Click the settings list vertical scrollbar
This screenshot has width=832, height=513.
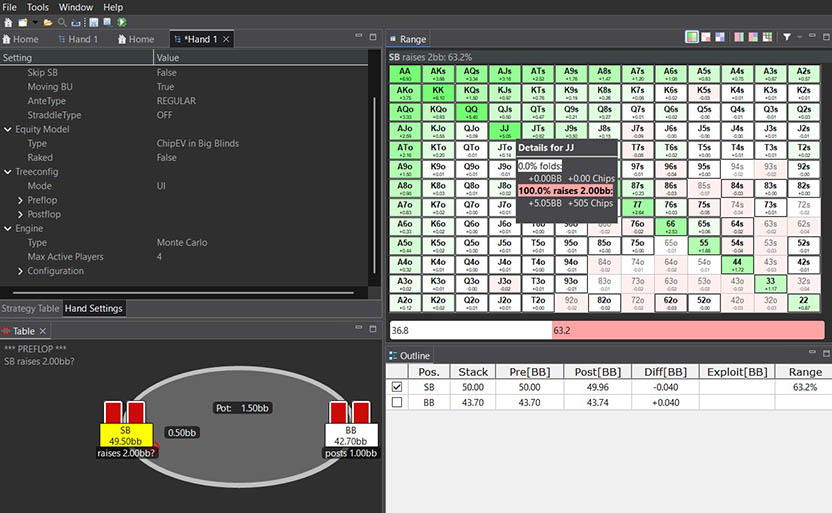tap(375, 185)
